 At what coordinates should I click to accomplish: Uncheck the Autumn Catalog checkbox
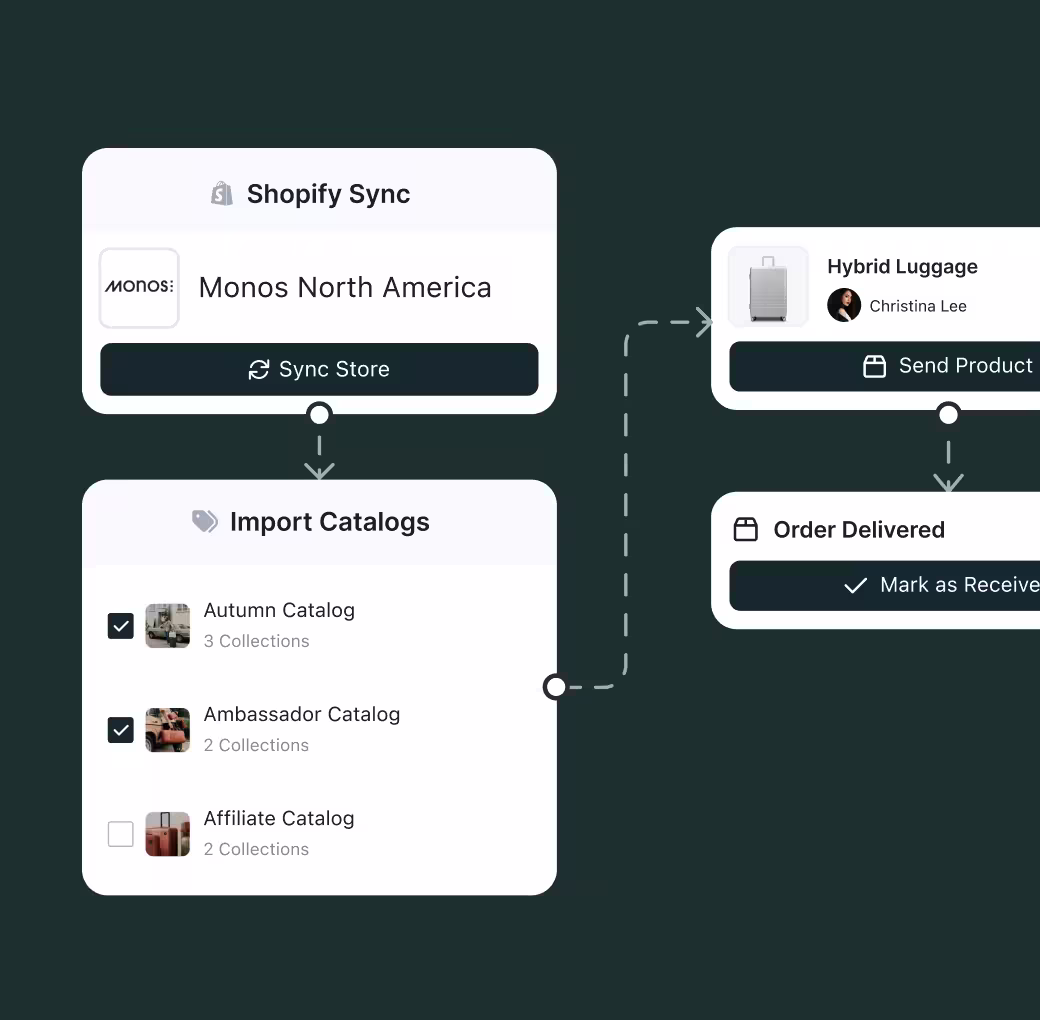121,625
